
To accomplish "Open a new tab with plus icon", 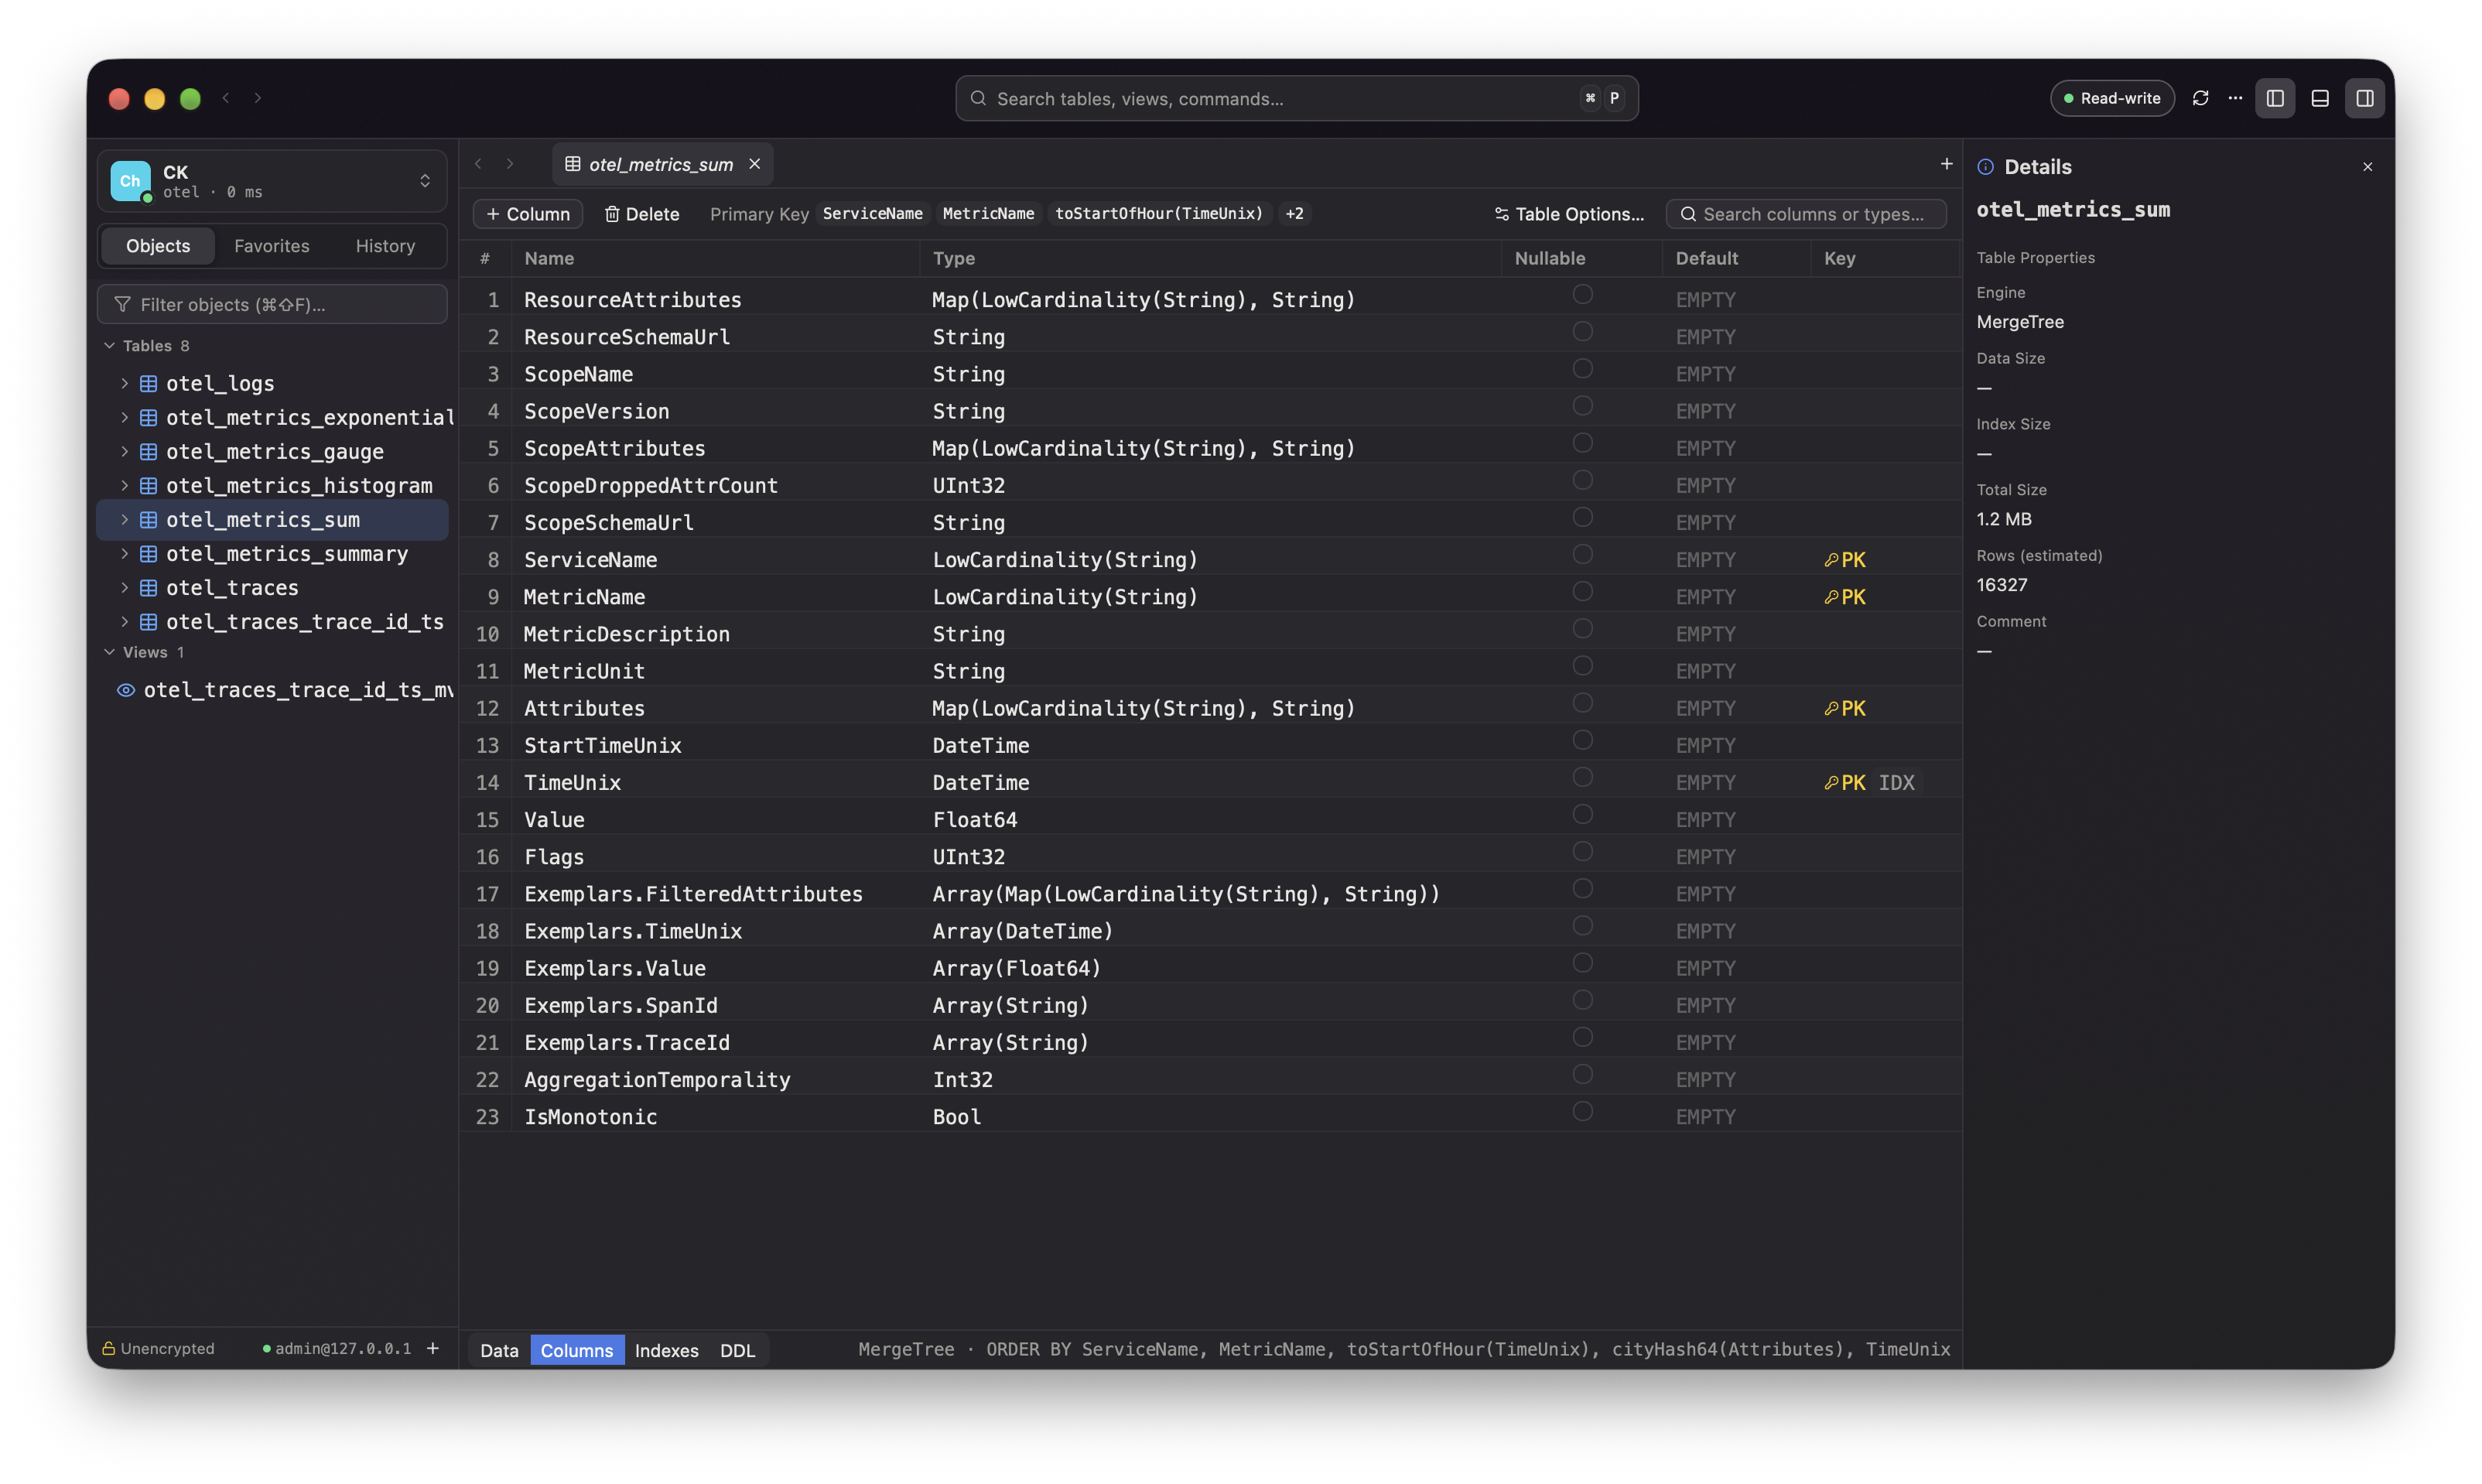I will coord(1946,164).
